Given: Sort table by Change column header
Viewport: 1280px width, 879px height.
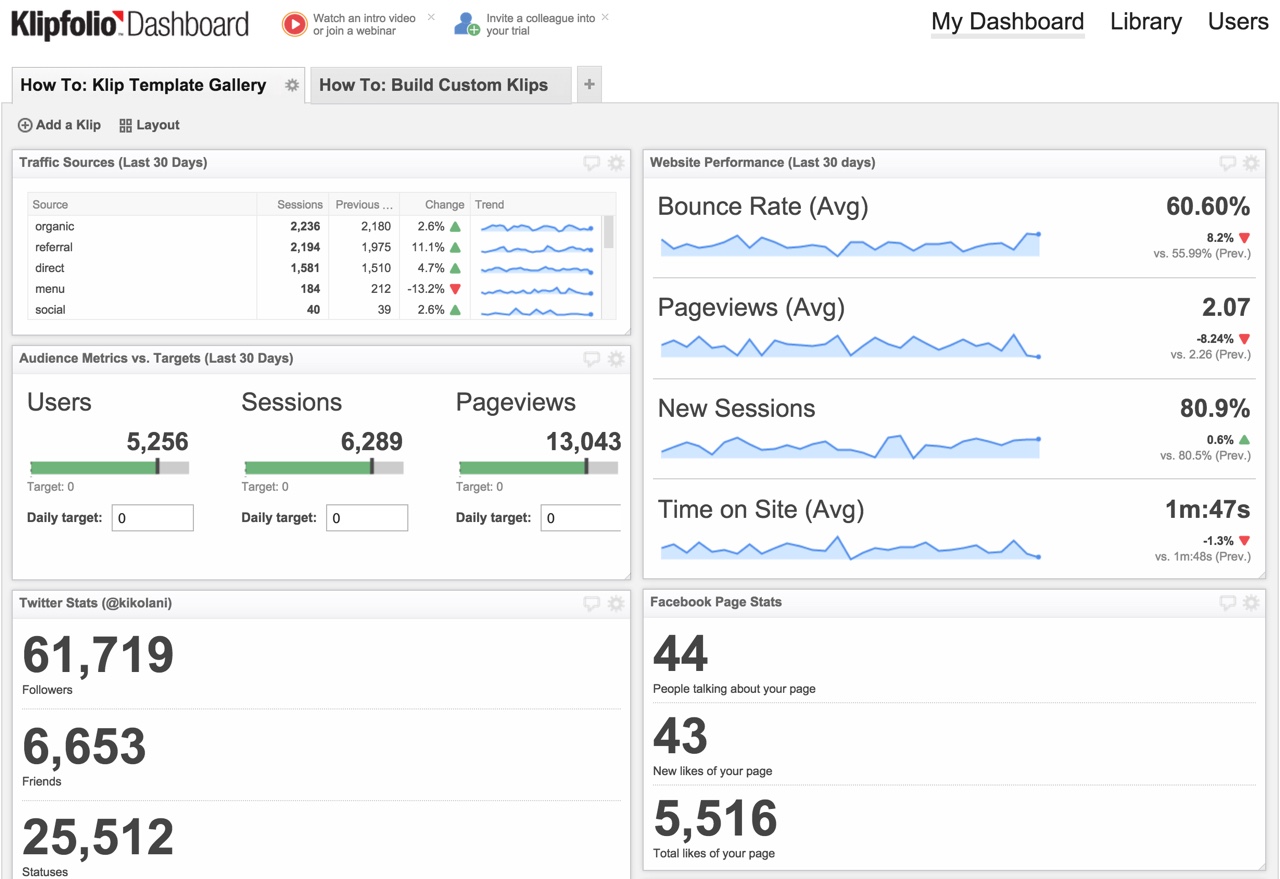Looking at the screenshot, I should point(434,204).
